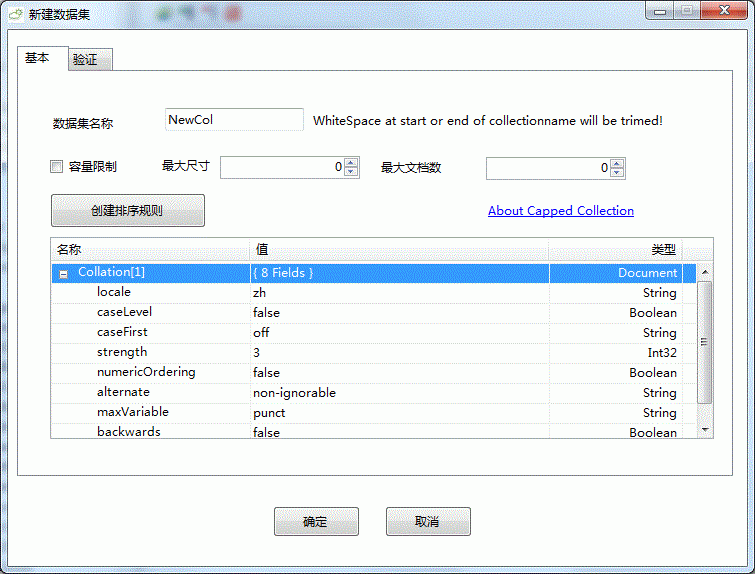Image resolution: width=755 pixels, height=574 pixels.
Task: Select the alternate row
Action: 374,392
